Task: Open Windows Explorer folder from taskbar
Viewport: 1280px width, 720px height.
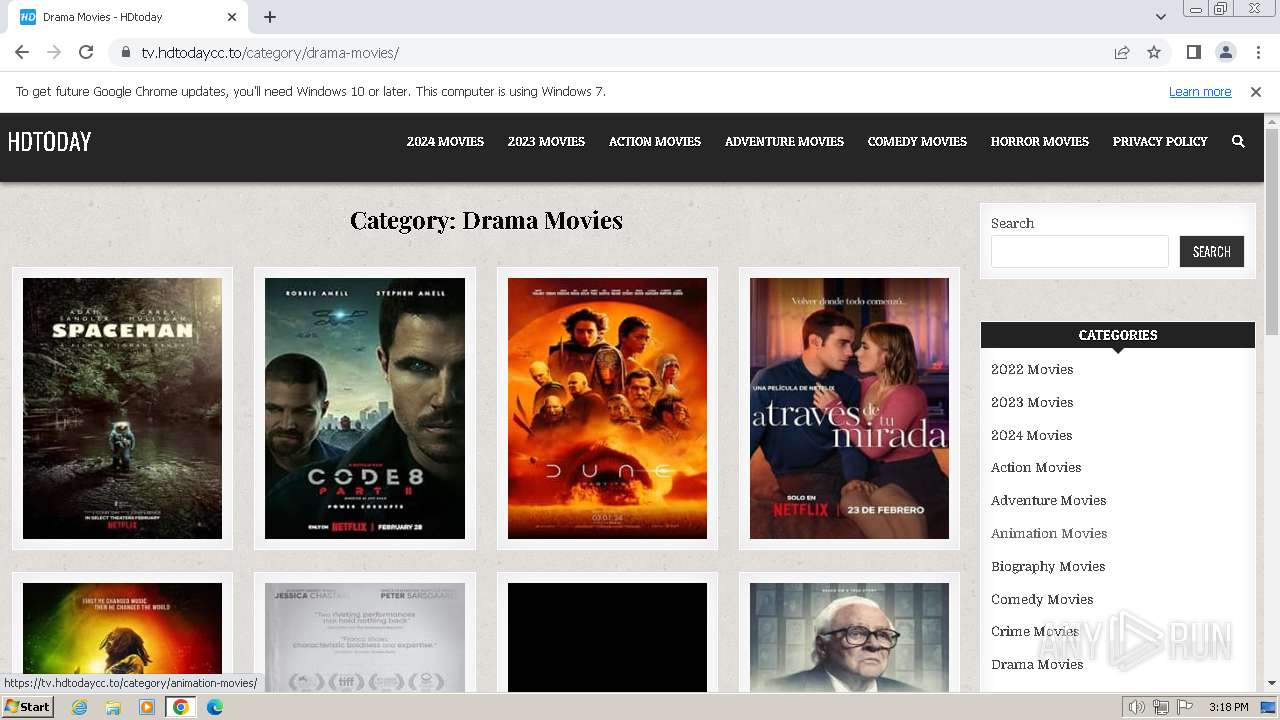Action: 113,707
